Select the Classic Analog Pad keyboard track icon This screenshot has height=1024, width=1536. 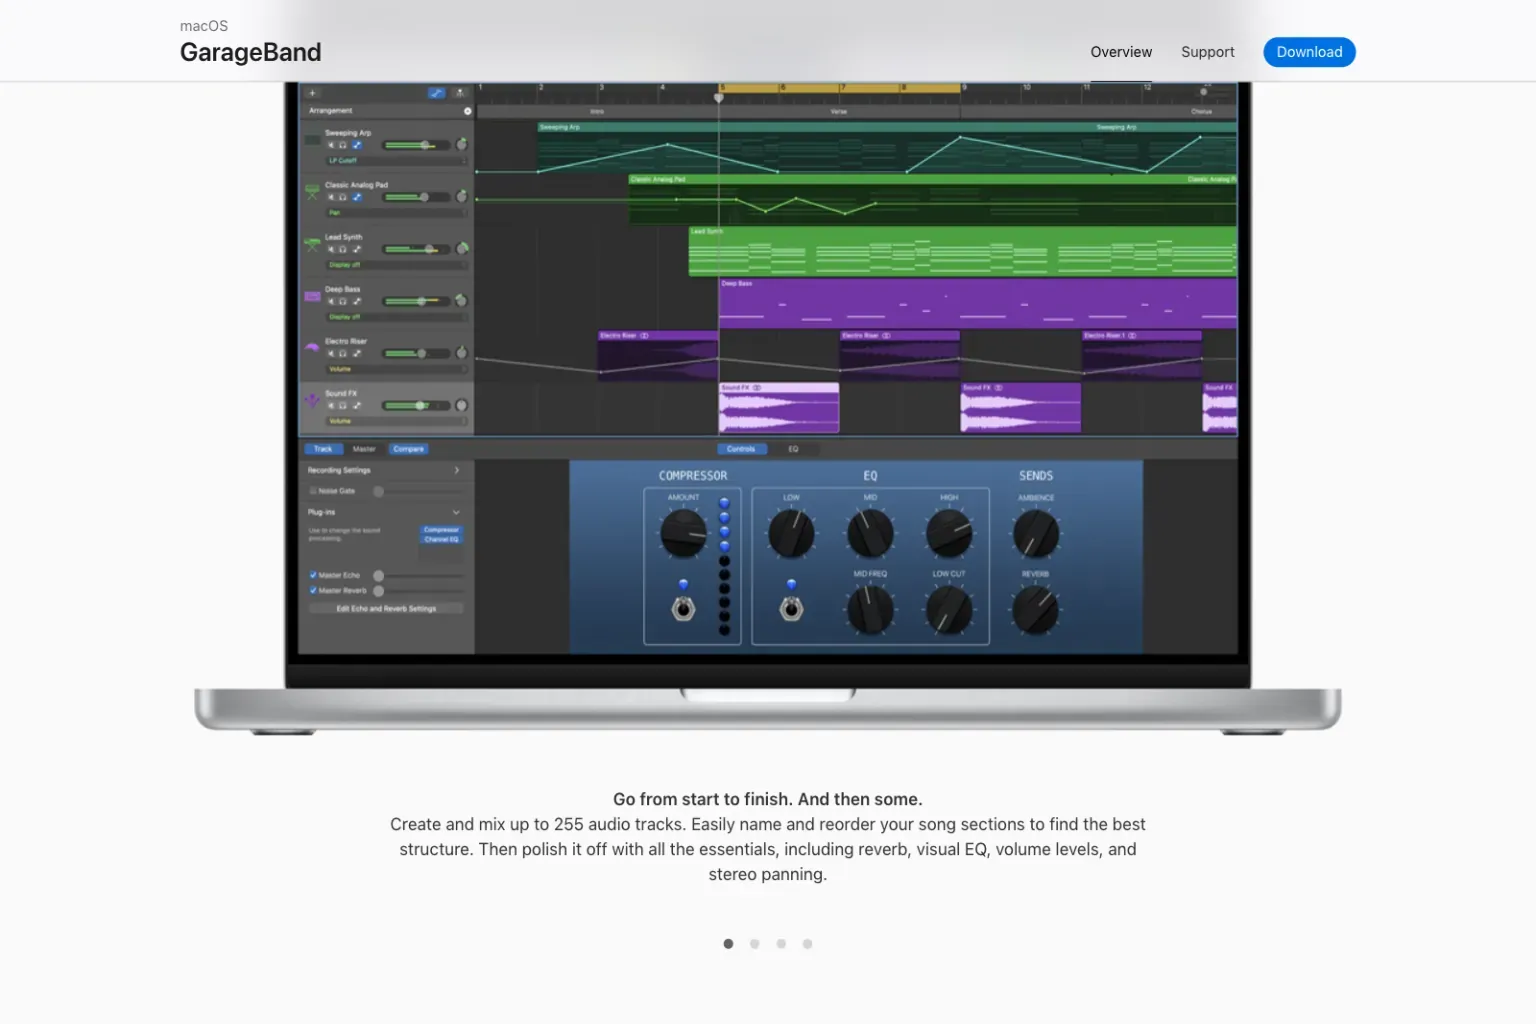(x=312, y=191)
